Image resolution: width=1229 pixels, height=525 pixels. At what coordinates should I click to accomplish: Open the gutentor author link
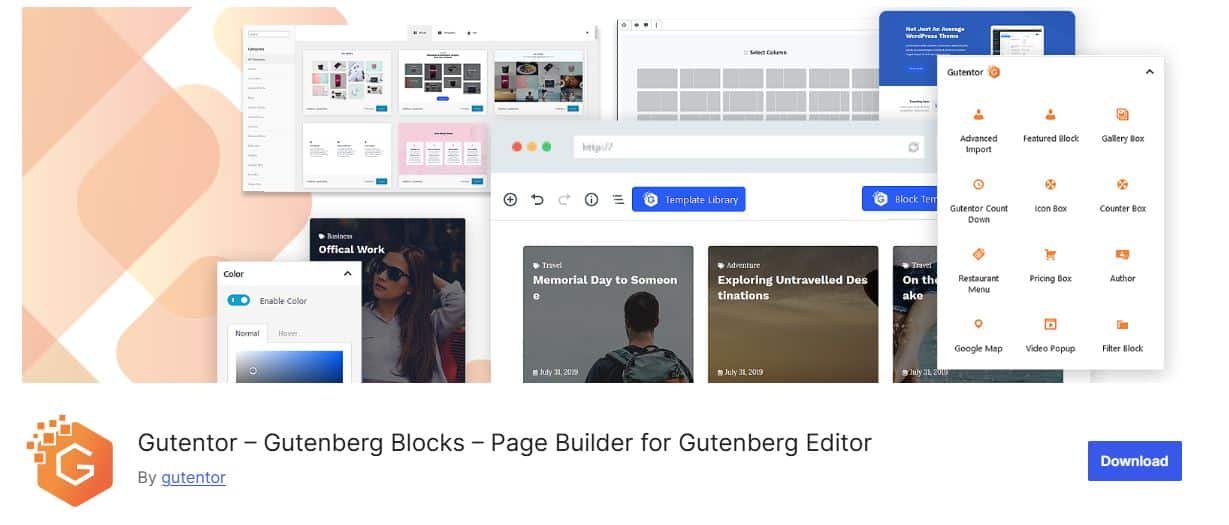pyautogui.click(x=193, y=477)
